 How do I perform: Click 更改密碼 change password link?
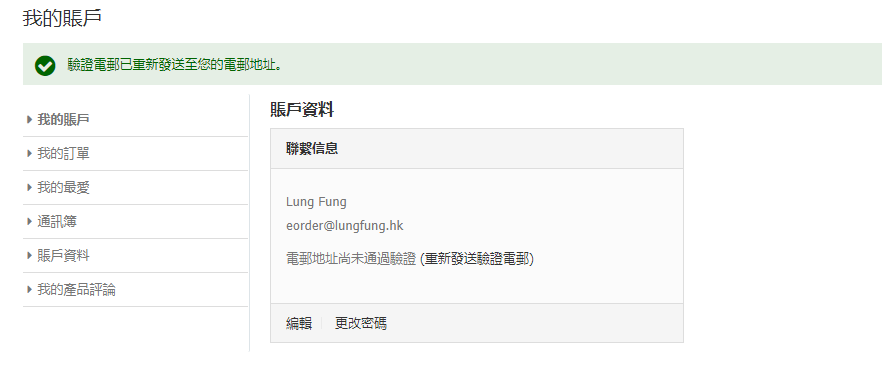coord(361,323)
